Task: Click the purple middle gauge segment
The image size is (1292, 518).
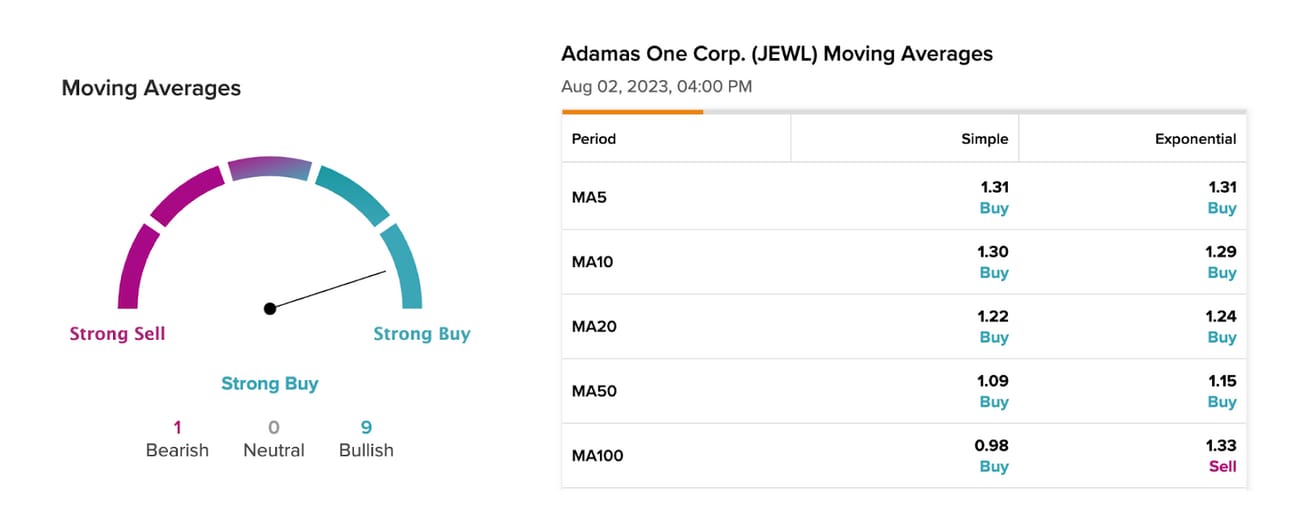Action: [x=269, y=168]
